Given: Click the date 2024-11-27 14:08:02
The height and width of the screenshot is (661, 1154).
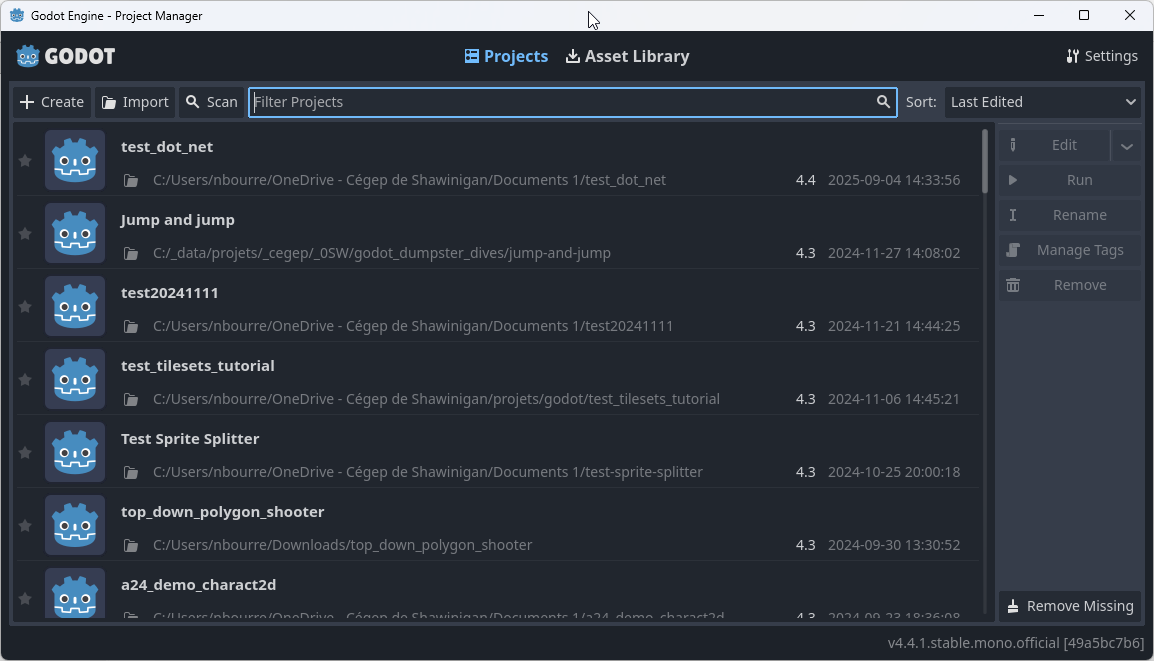Looking at the screenshot, I should pos(893,253).
